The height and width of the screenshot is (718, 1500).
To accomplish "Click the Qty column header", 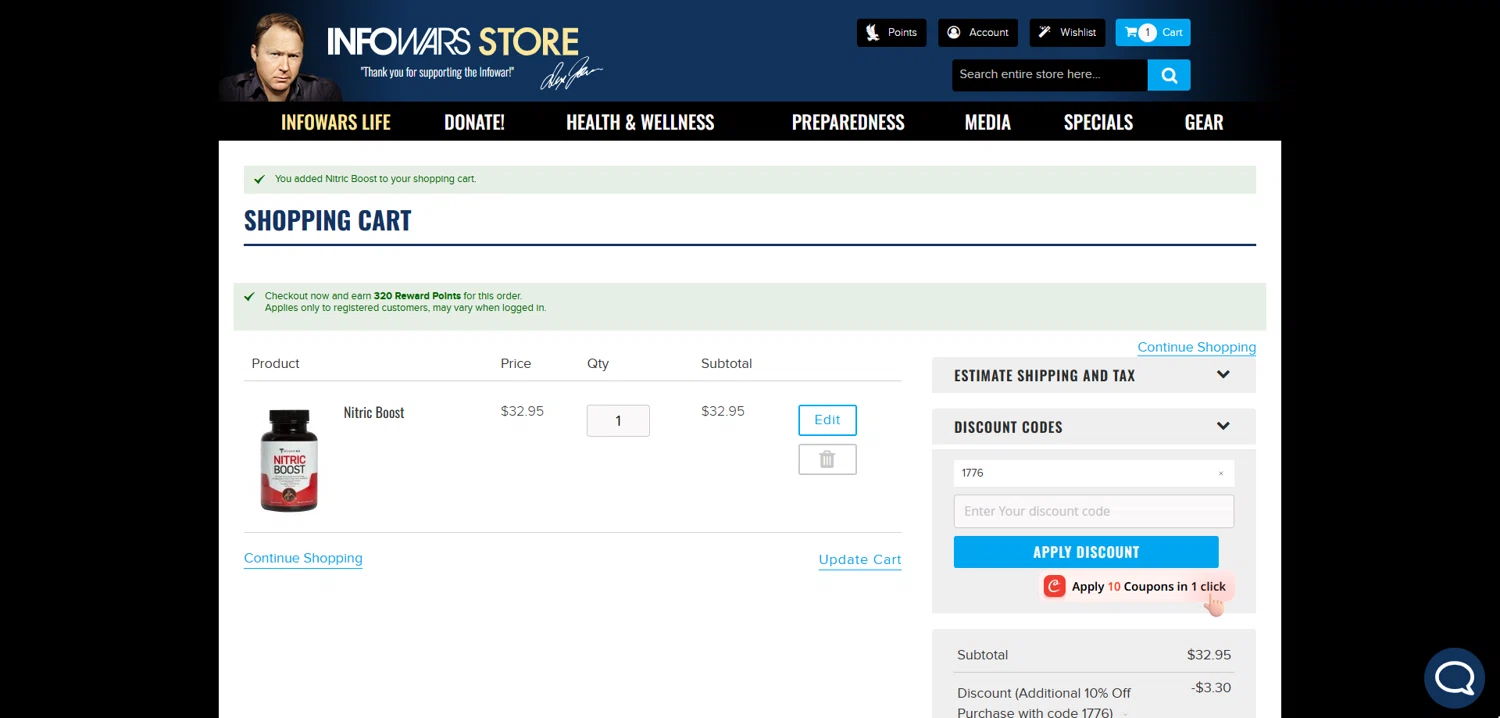I will 598,363.
